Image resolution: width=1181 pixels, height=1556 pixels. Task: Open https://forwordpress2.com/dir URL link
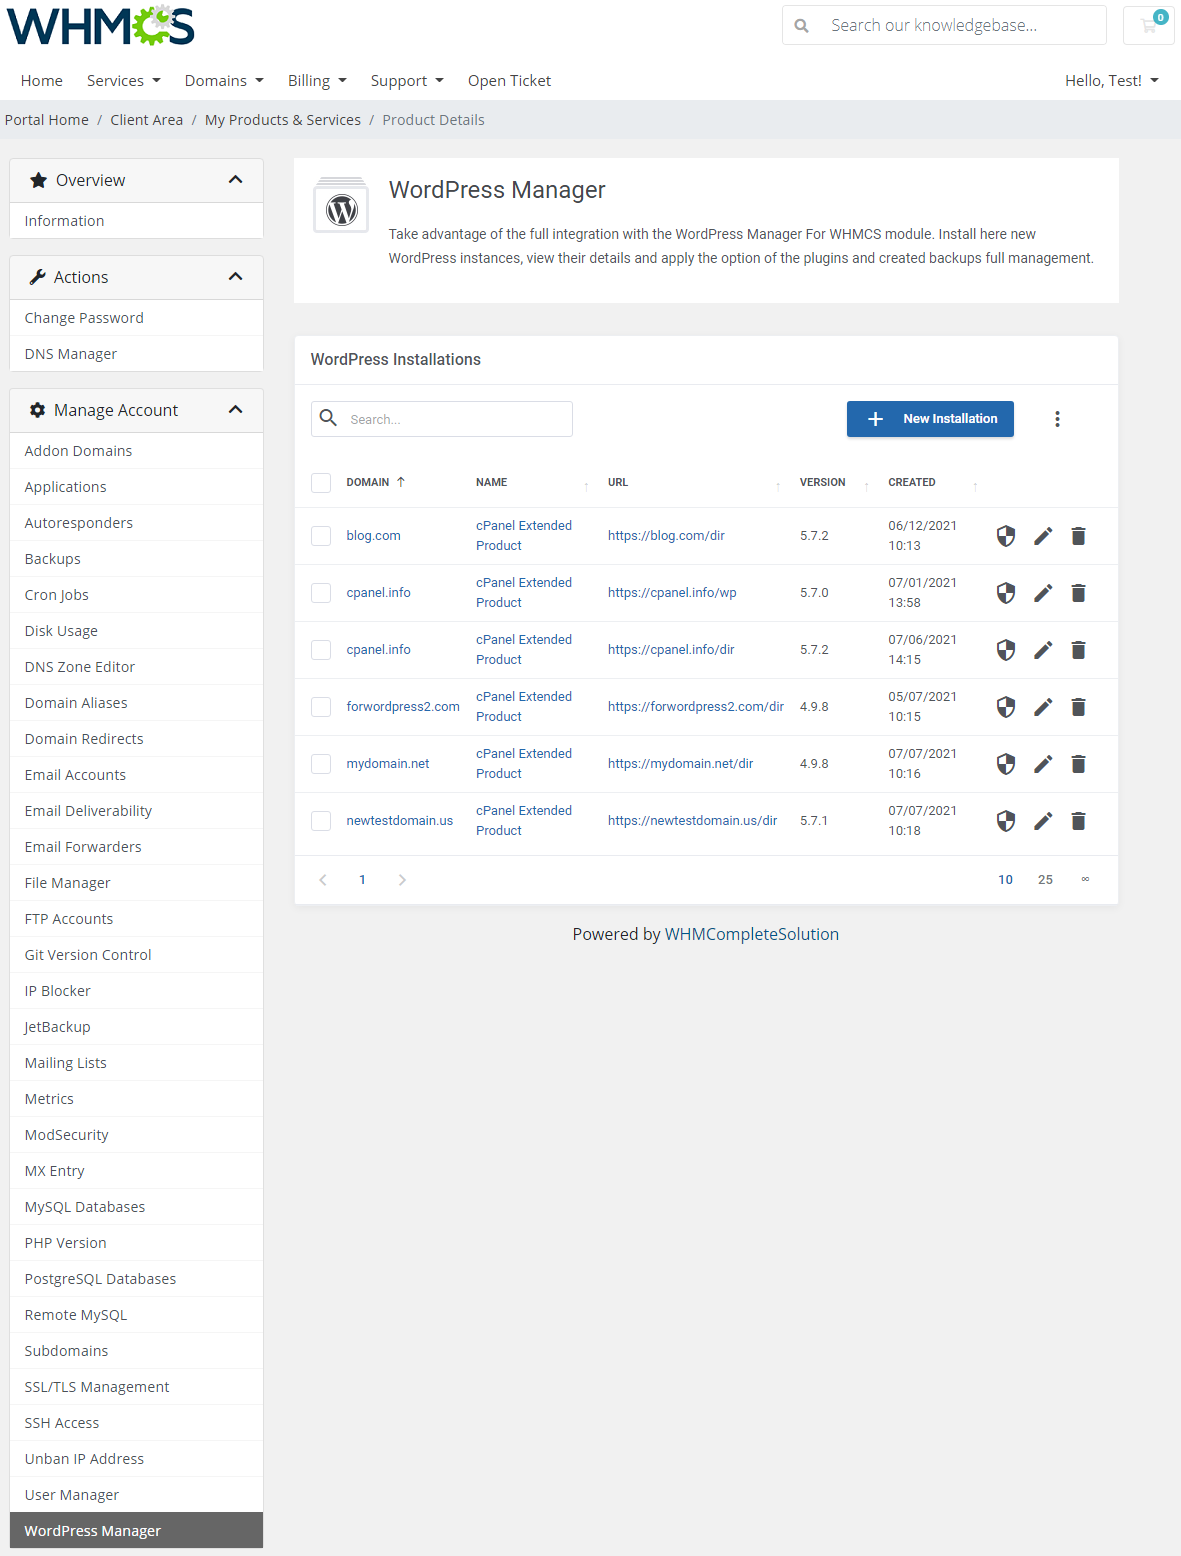(x=696, y=707)
